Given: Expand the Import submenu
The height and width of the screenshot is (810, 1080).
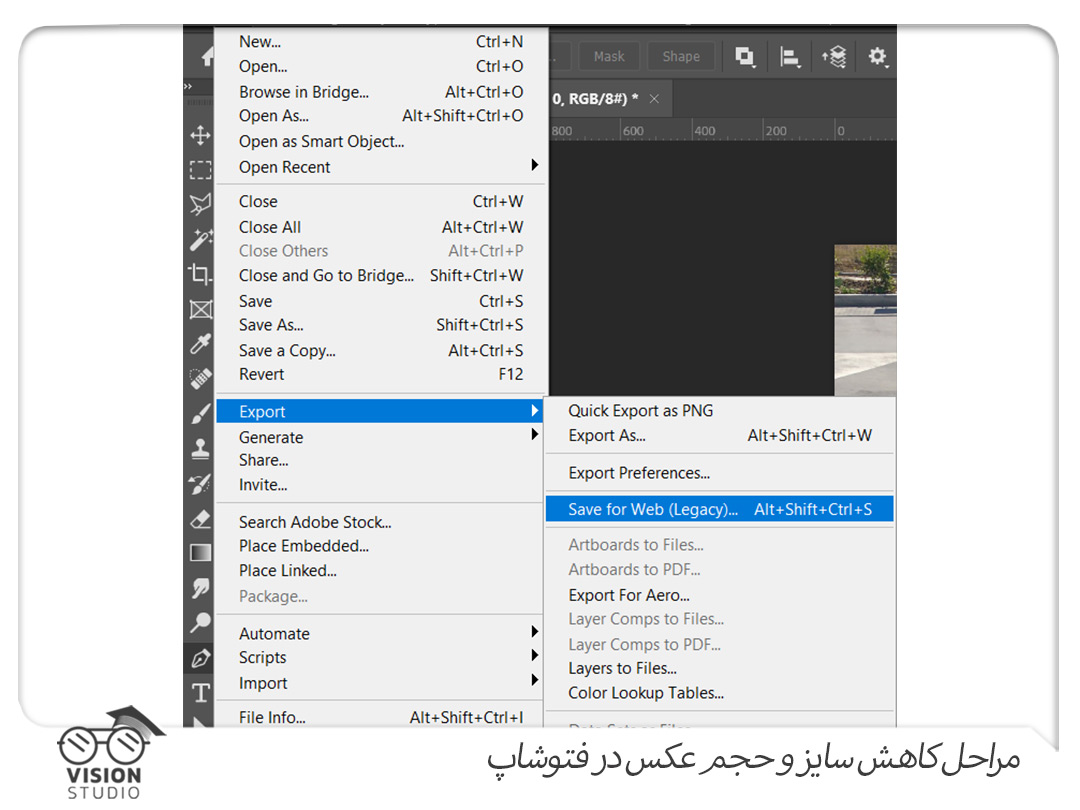Looking at the screenshot, I should (381, 683).
